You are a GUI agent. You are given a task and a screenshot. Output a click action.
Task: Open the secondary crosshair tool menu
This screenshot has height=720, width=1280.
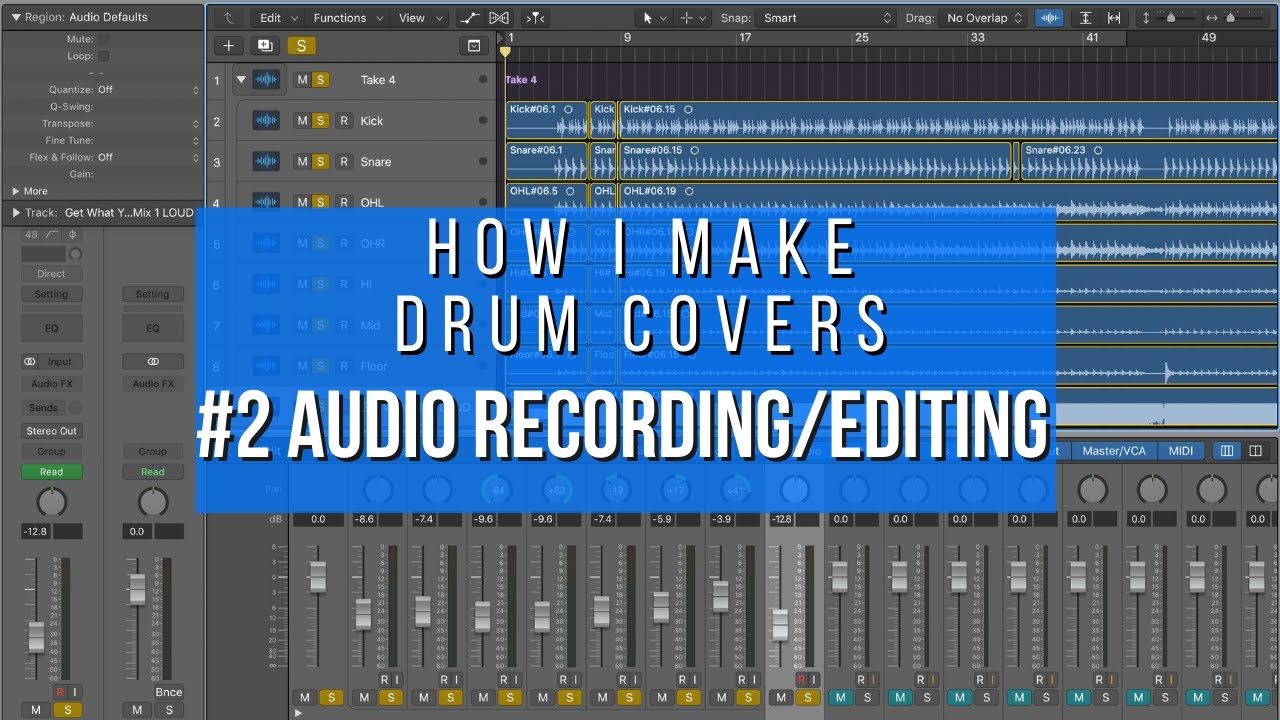(x=693, y=17)
